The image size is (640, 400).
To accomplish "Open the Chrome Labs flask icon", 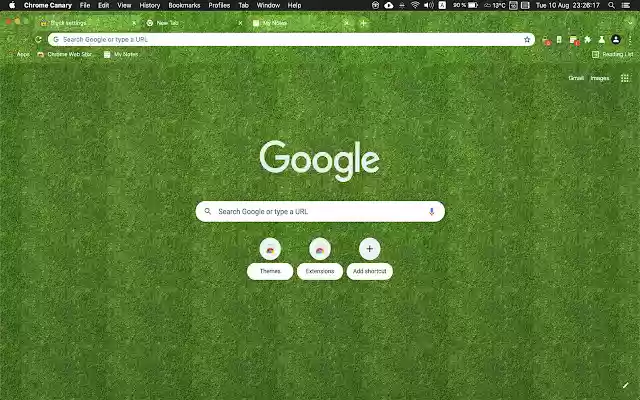I will [601, 40].
